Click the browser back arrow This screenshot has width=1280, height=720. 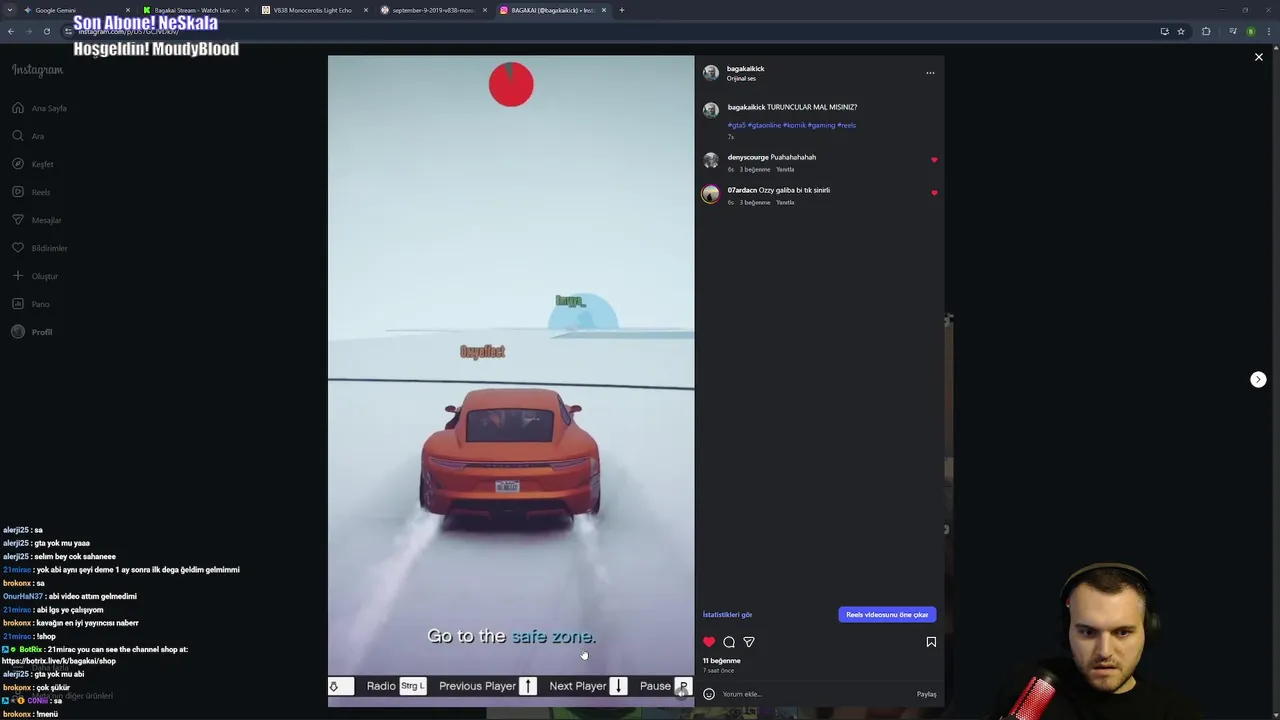tap(11, 31)
